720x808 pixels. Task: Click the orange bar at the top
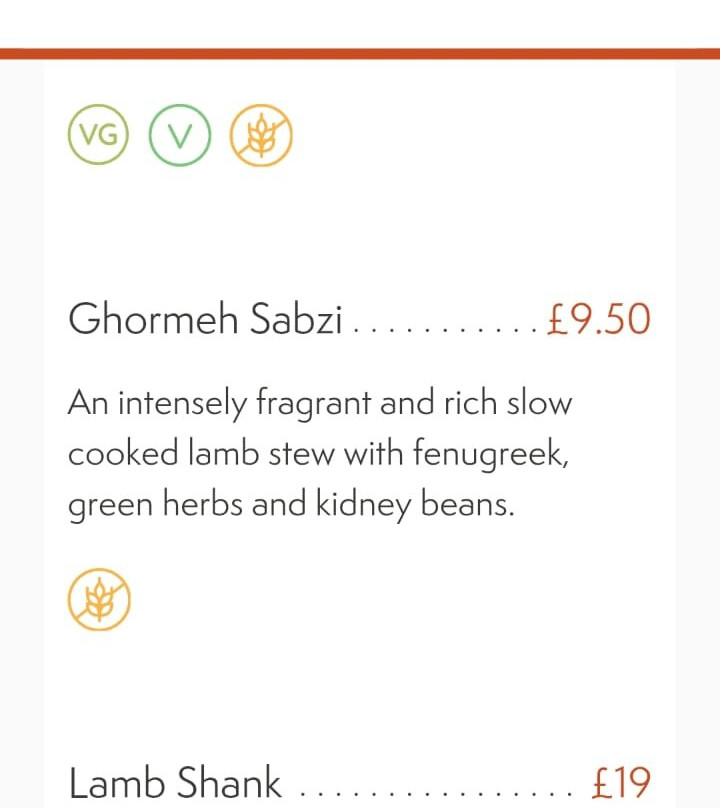[360, 53]
